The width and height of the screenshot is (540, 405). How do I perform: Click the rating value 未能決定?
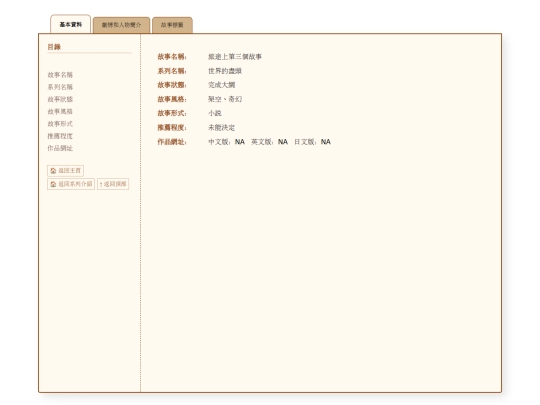[221, 127]
